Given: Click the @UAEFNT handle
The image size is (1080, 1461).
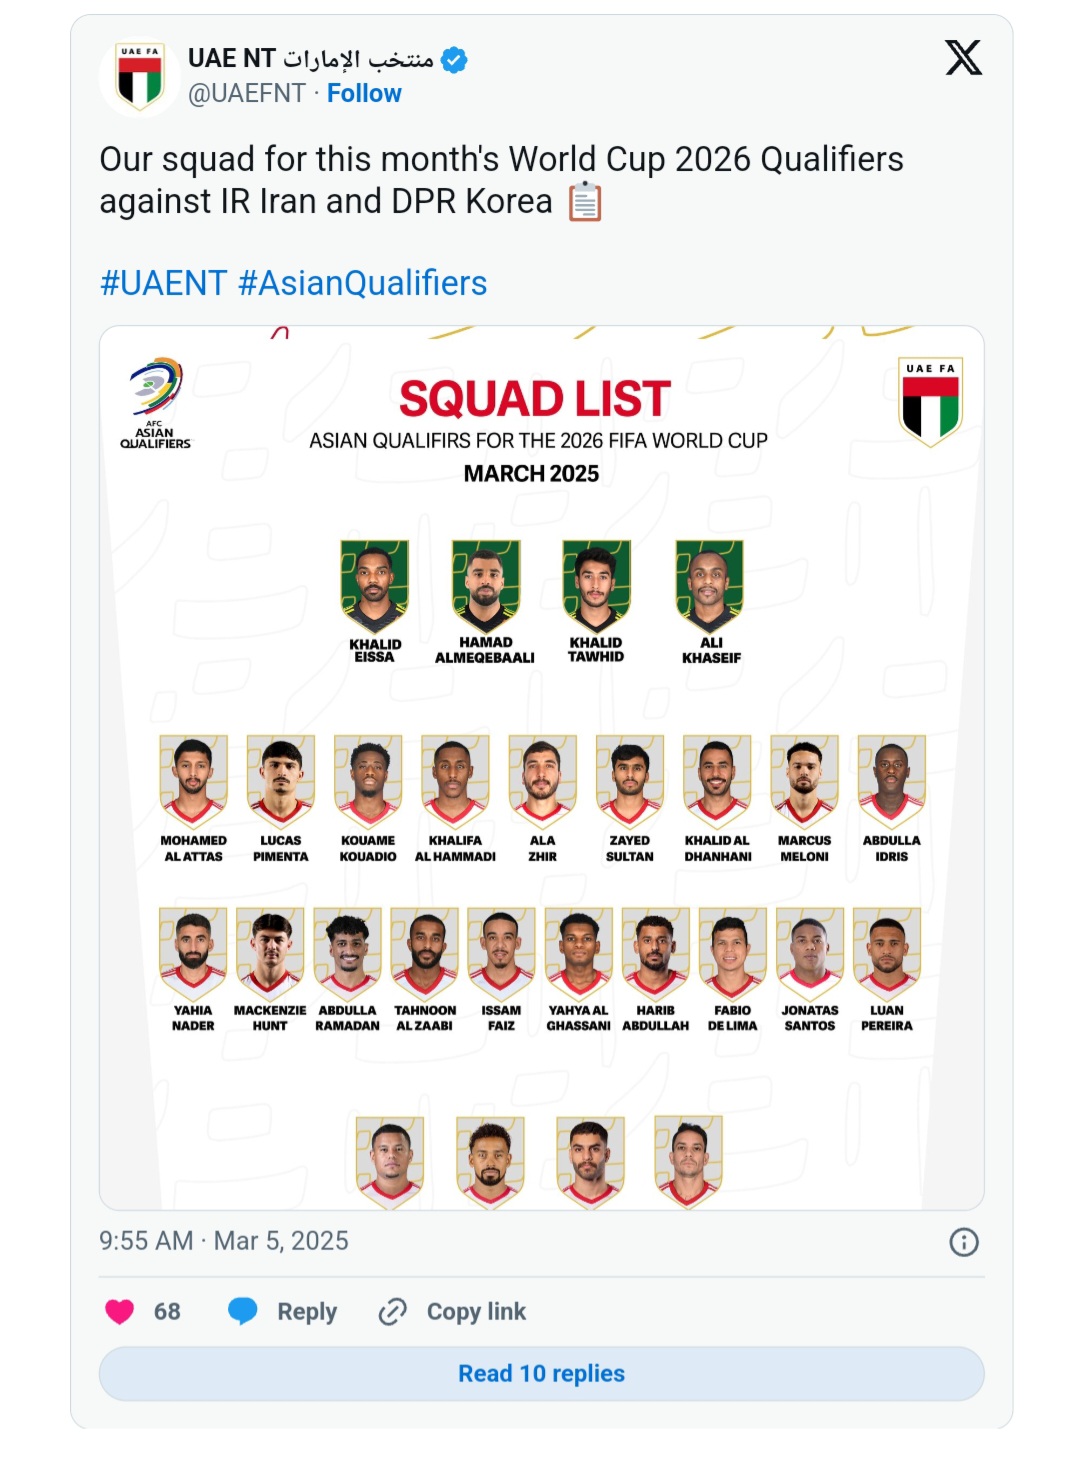Looking at the screenshot, I should tap(247, 93).
